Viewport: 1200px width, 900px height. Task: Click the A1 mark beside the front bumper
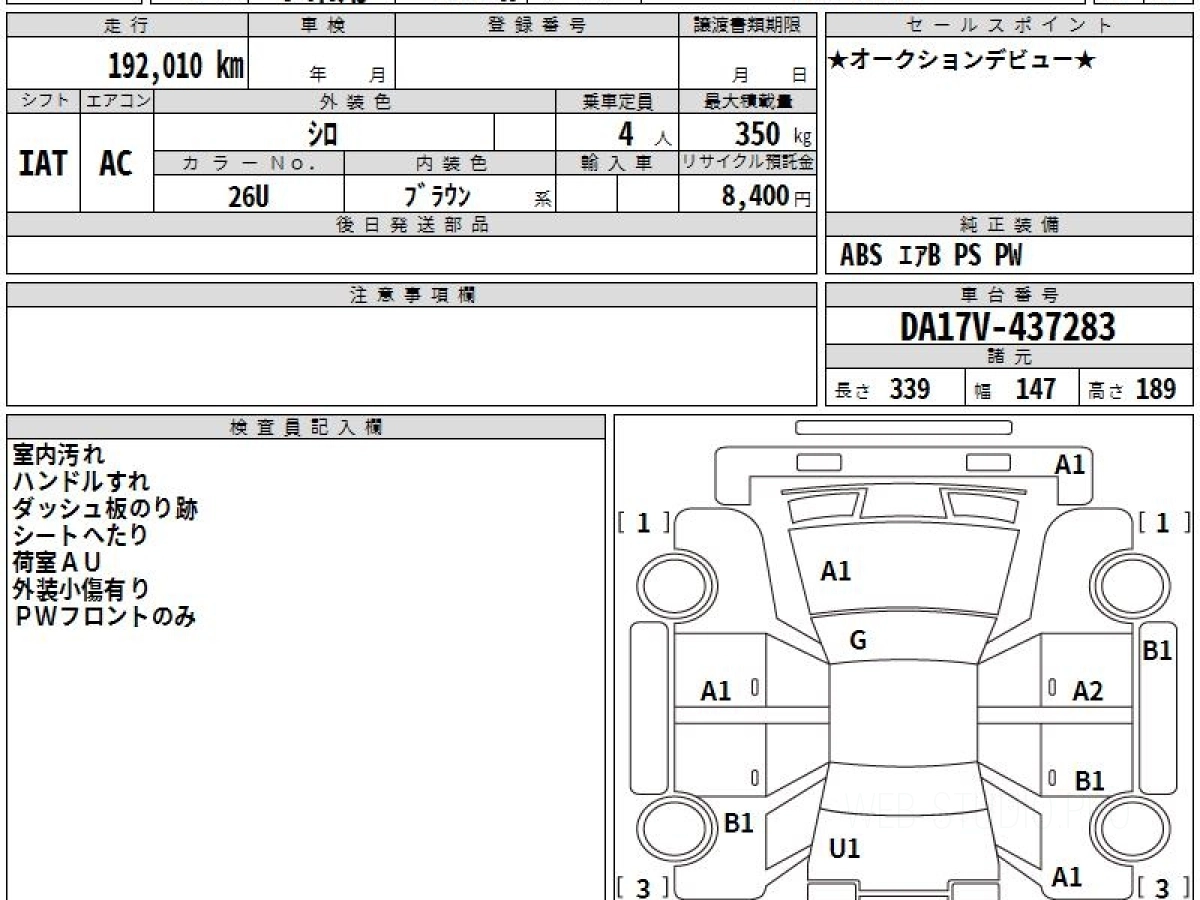1070,464
